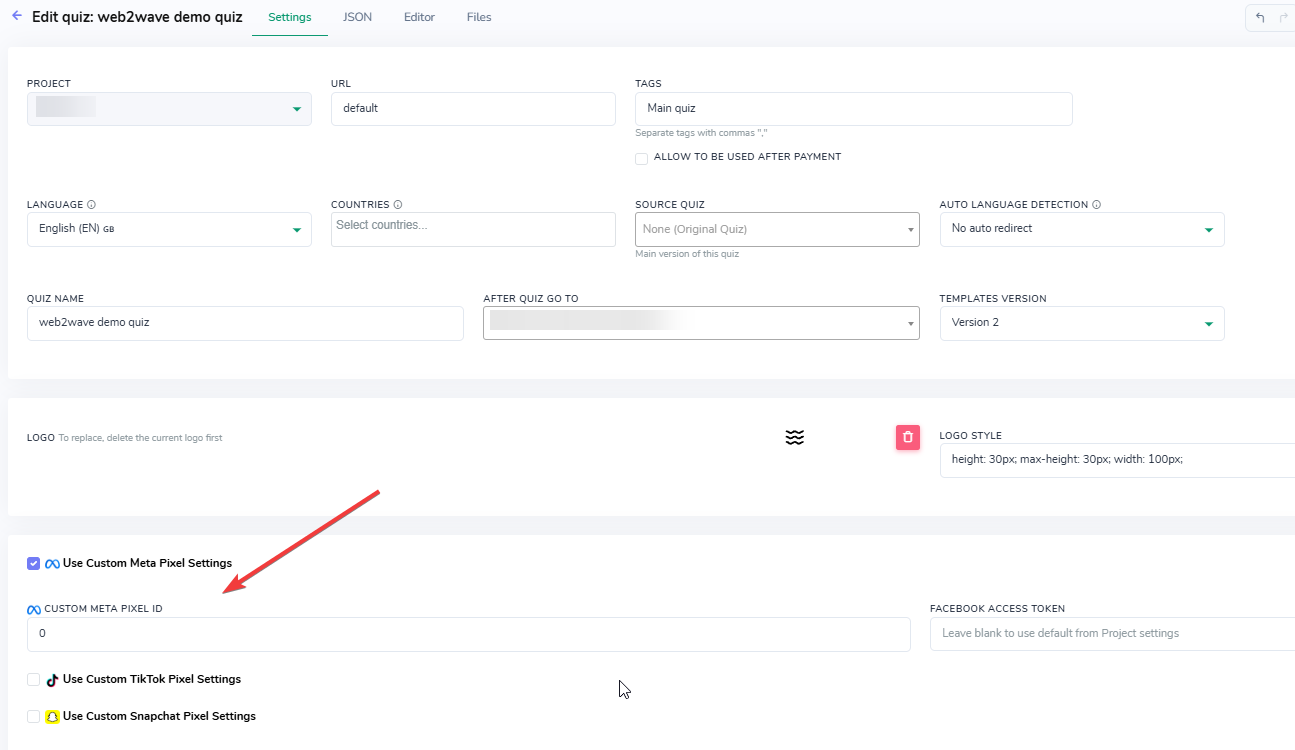
Task: Enable Use Custom Snapchat Pixel Settings
Action: point(34,716)
